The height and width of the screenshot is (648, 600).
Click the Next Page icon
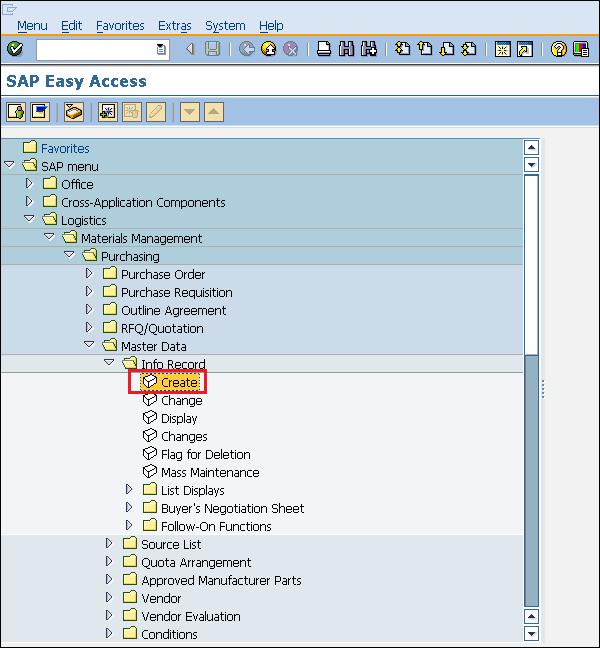pos(447,49)
